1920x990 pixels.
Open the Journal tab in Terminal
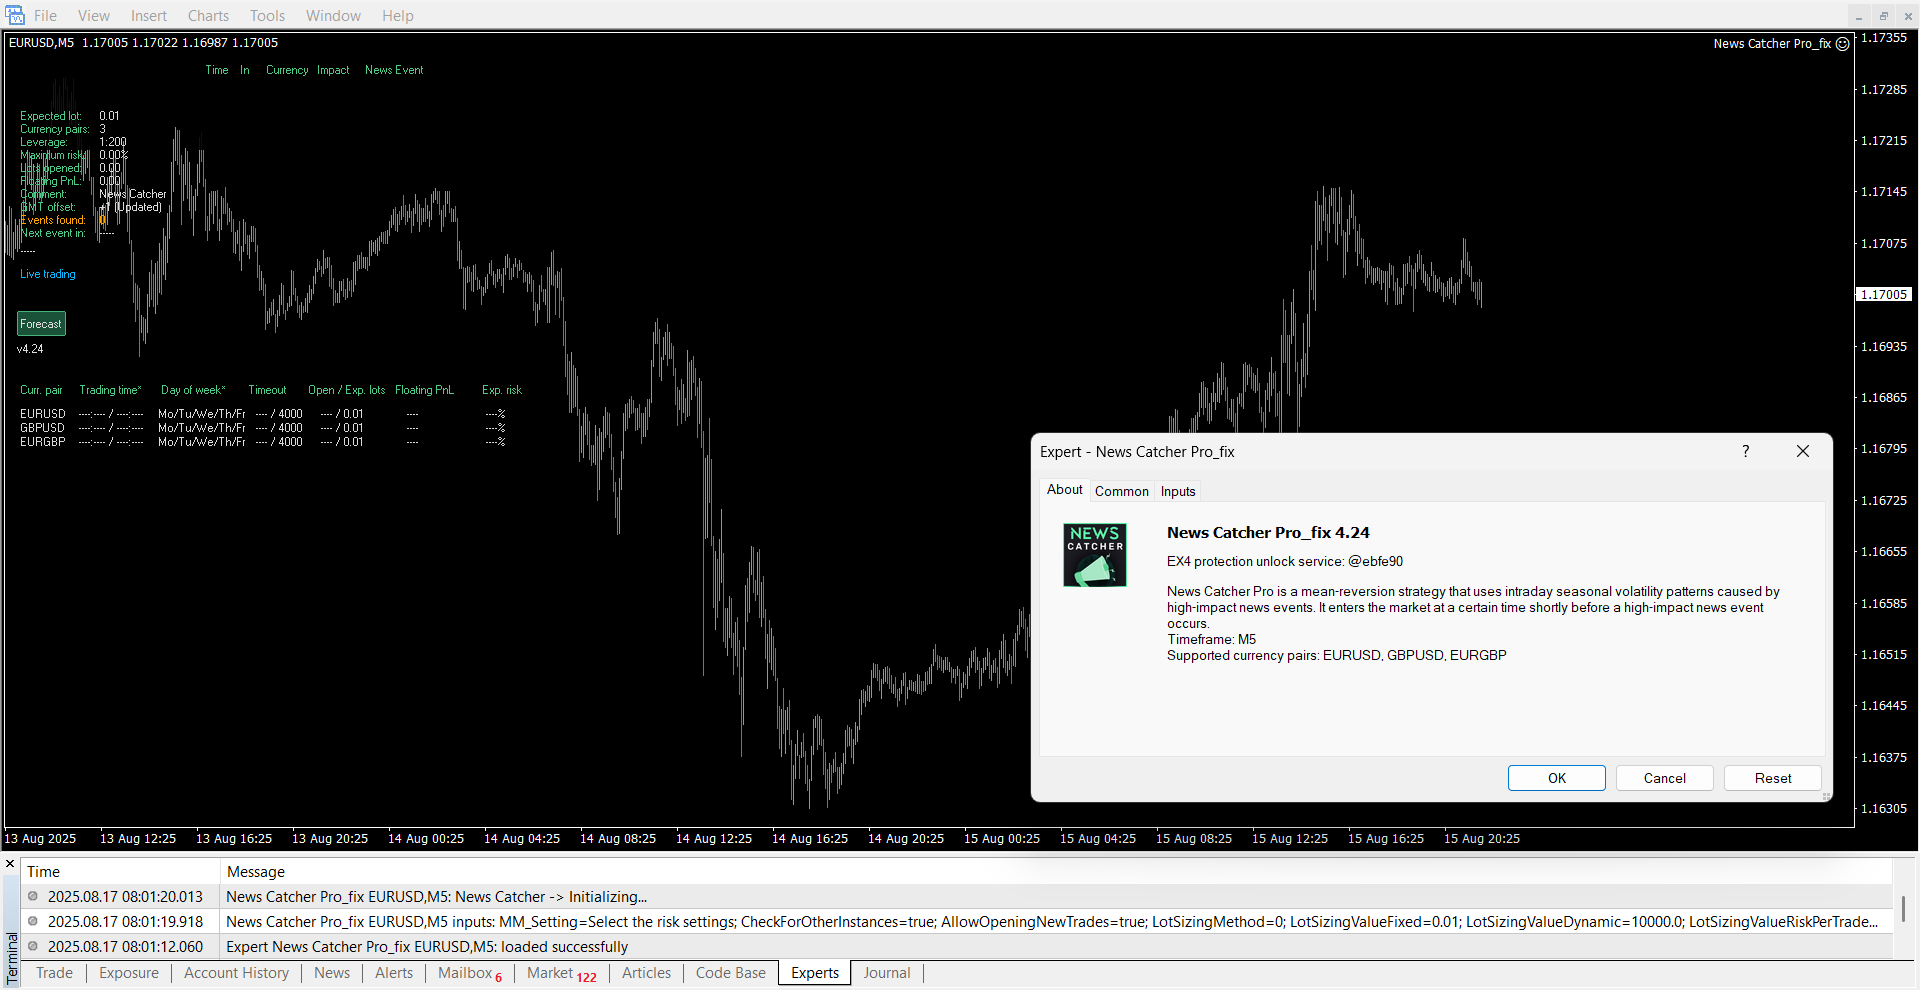coord(886,973)
